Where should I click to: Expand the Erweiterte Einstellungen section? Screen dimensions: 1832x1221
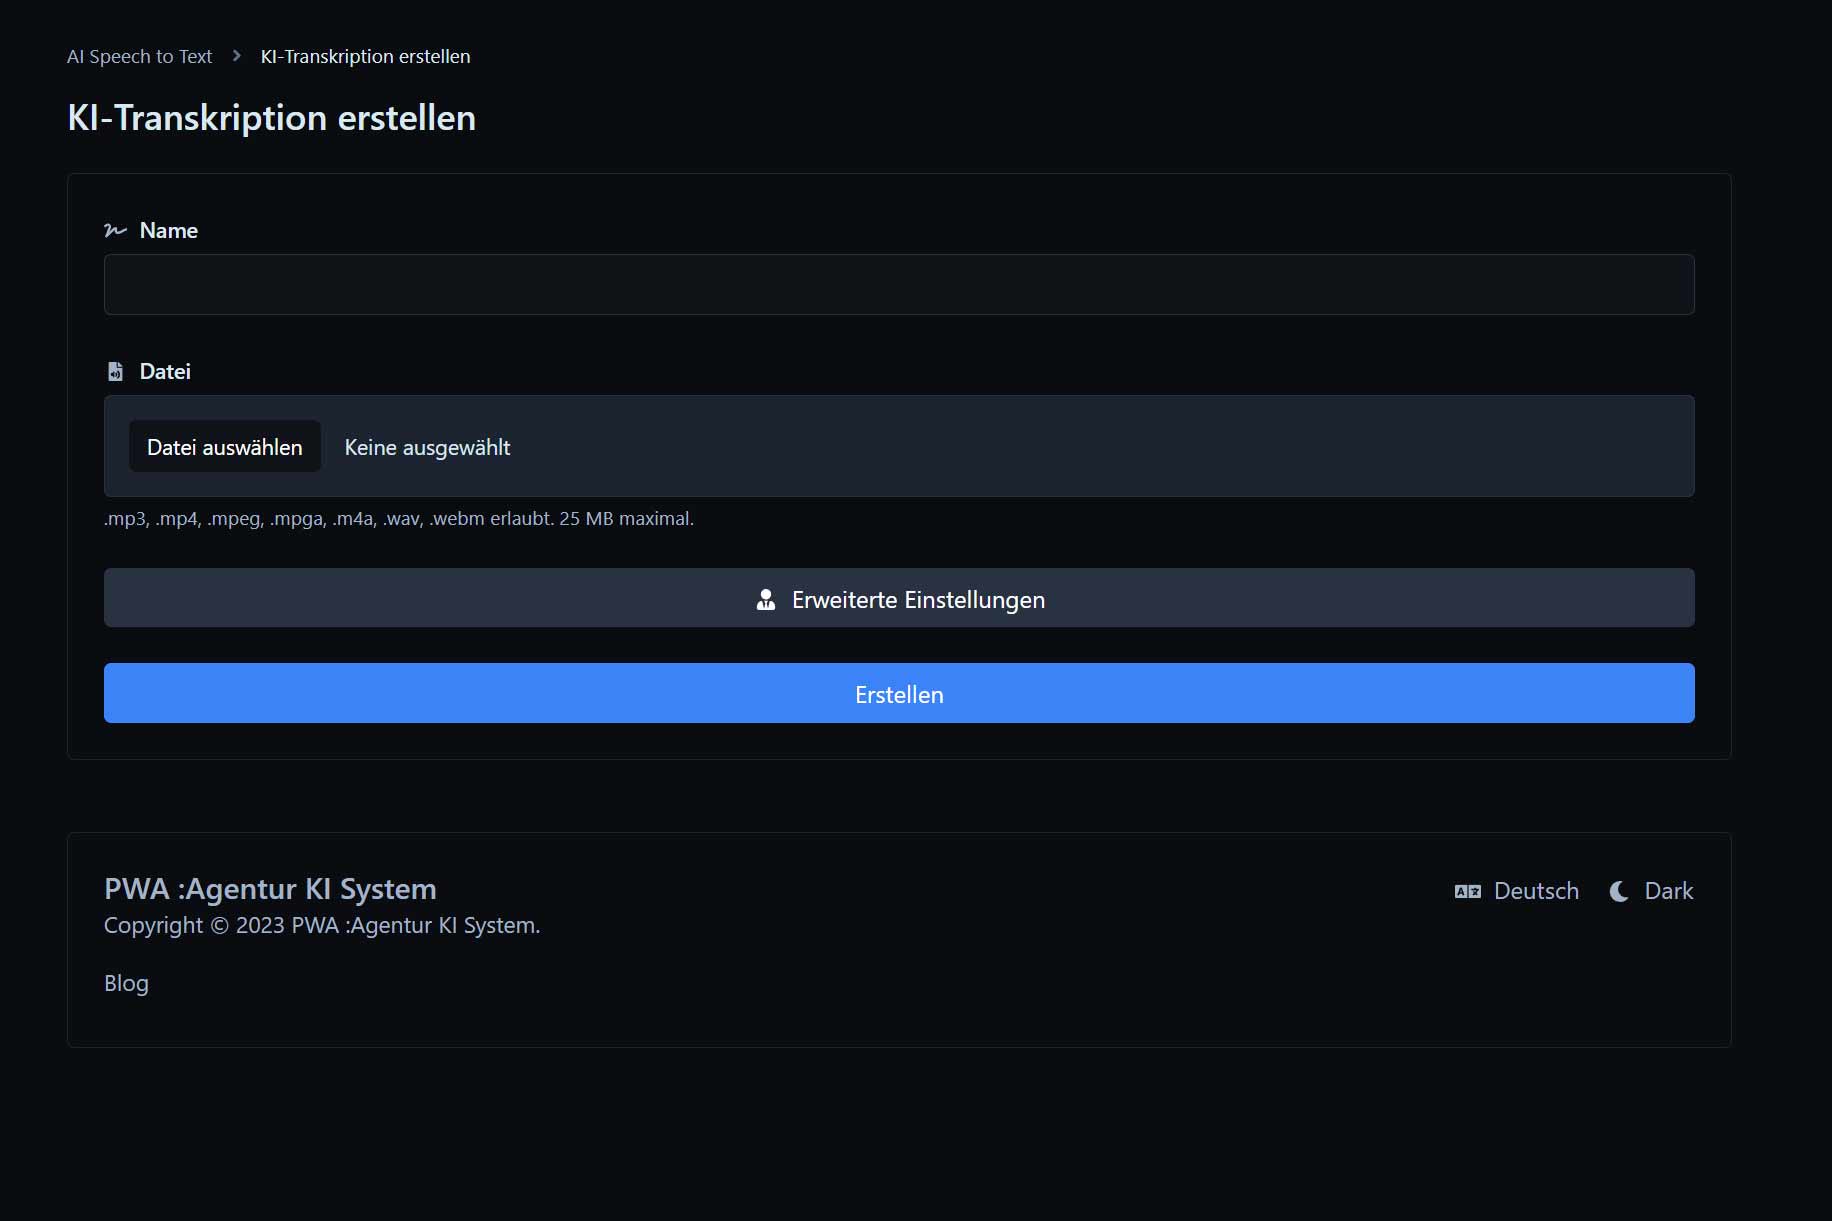[x=898, y=598]
